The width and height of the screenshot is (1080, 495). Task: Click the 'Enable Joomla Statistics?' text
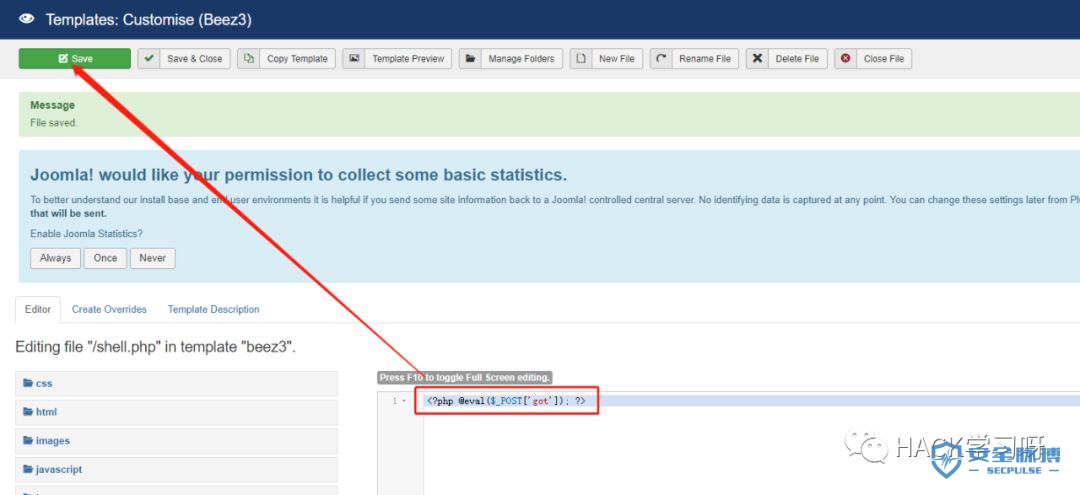point(87,233)
